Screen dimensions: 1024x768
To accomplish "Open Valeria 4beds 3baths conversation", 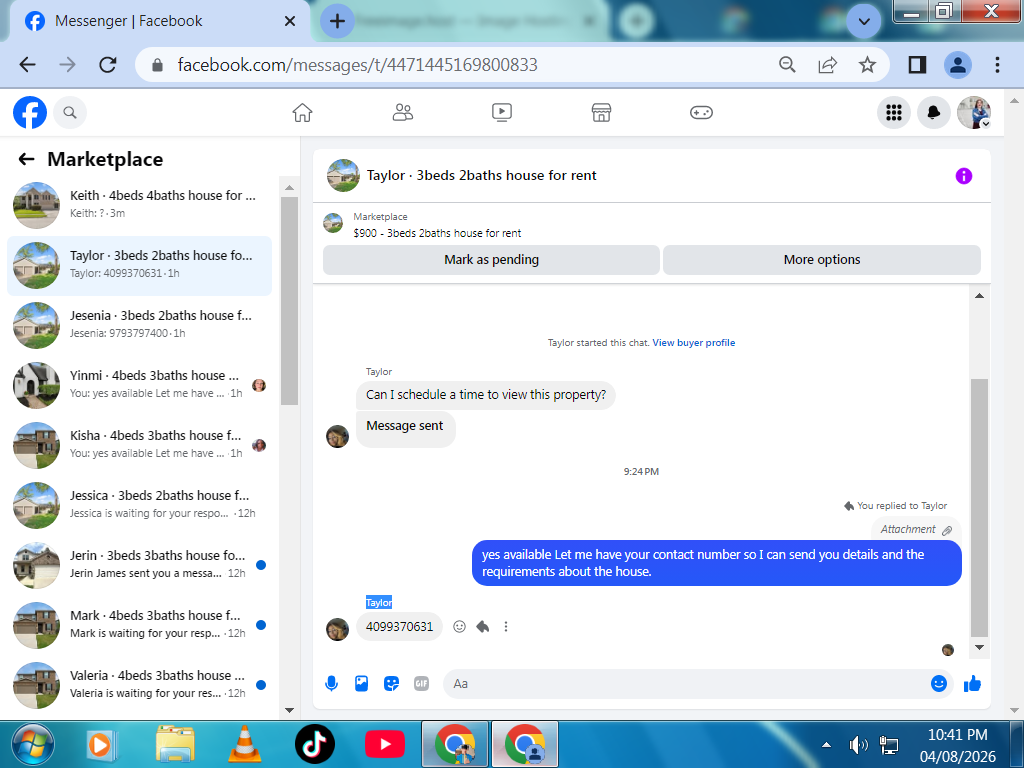I will (x=139, y=686).
